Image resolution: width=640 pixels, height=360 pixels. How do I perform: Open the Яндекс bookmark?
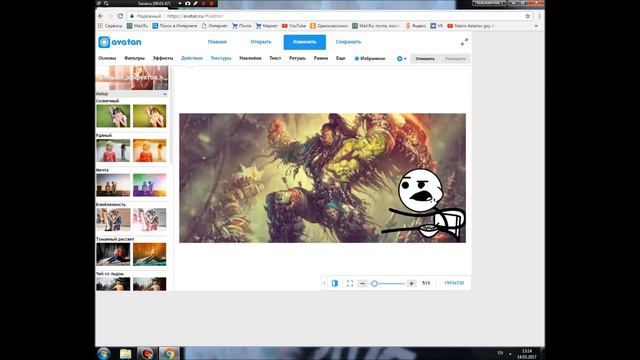(416, 26)
